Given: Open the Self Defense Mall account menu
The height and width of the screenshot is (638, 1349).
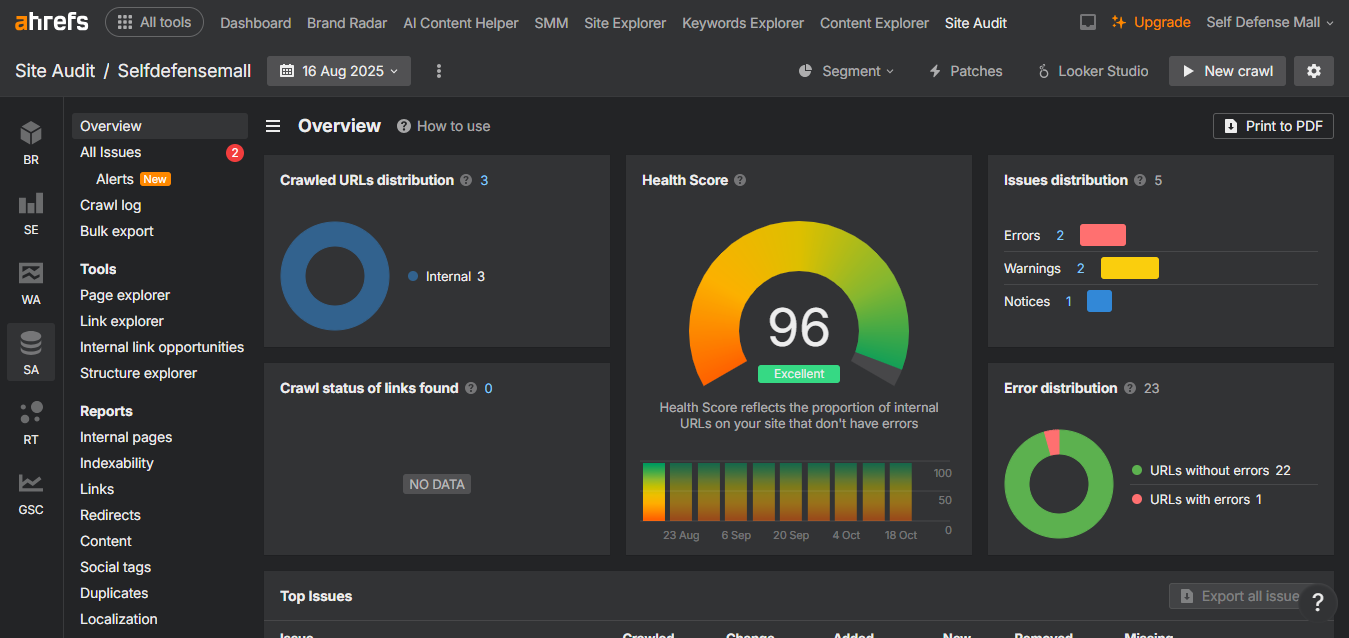Looking at the screenshot, I should (x=1270, y=22).
